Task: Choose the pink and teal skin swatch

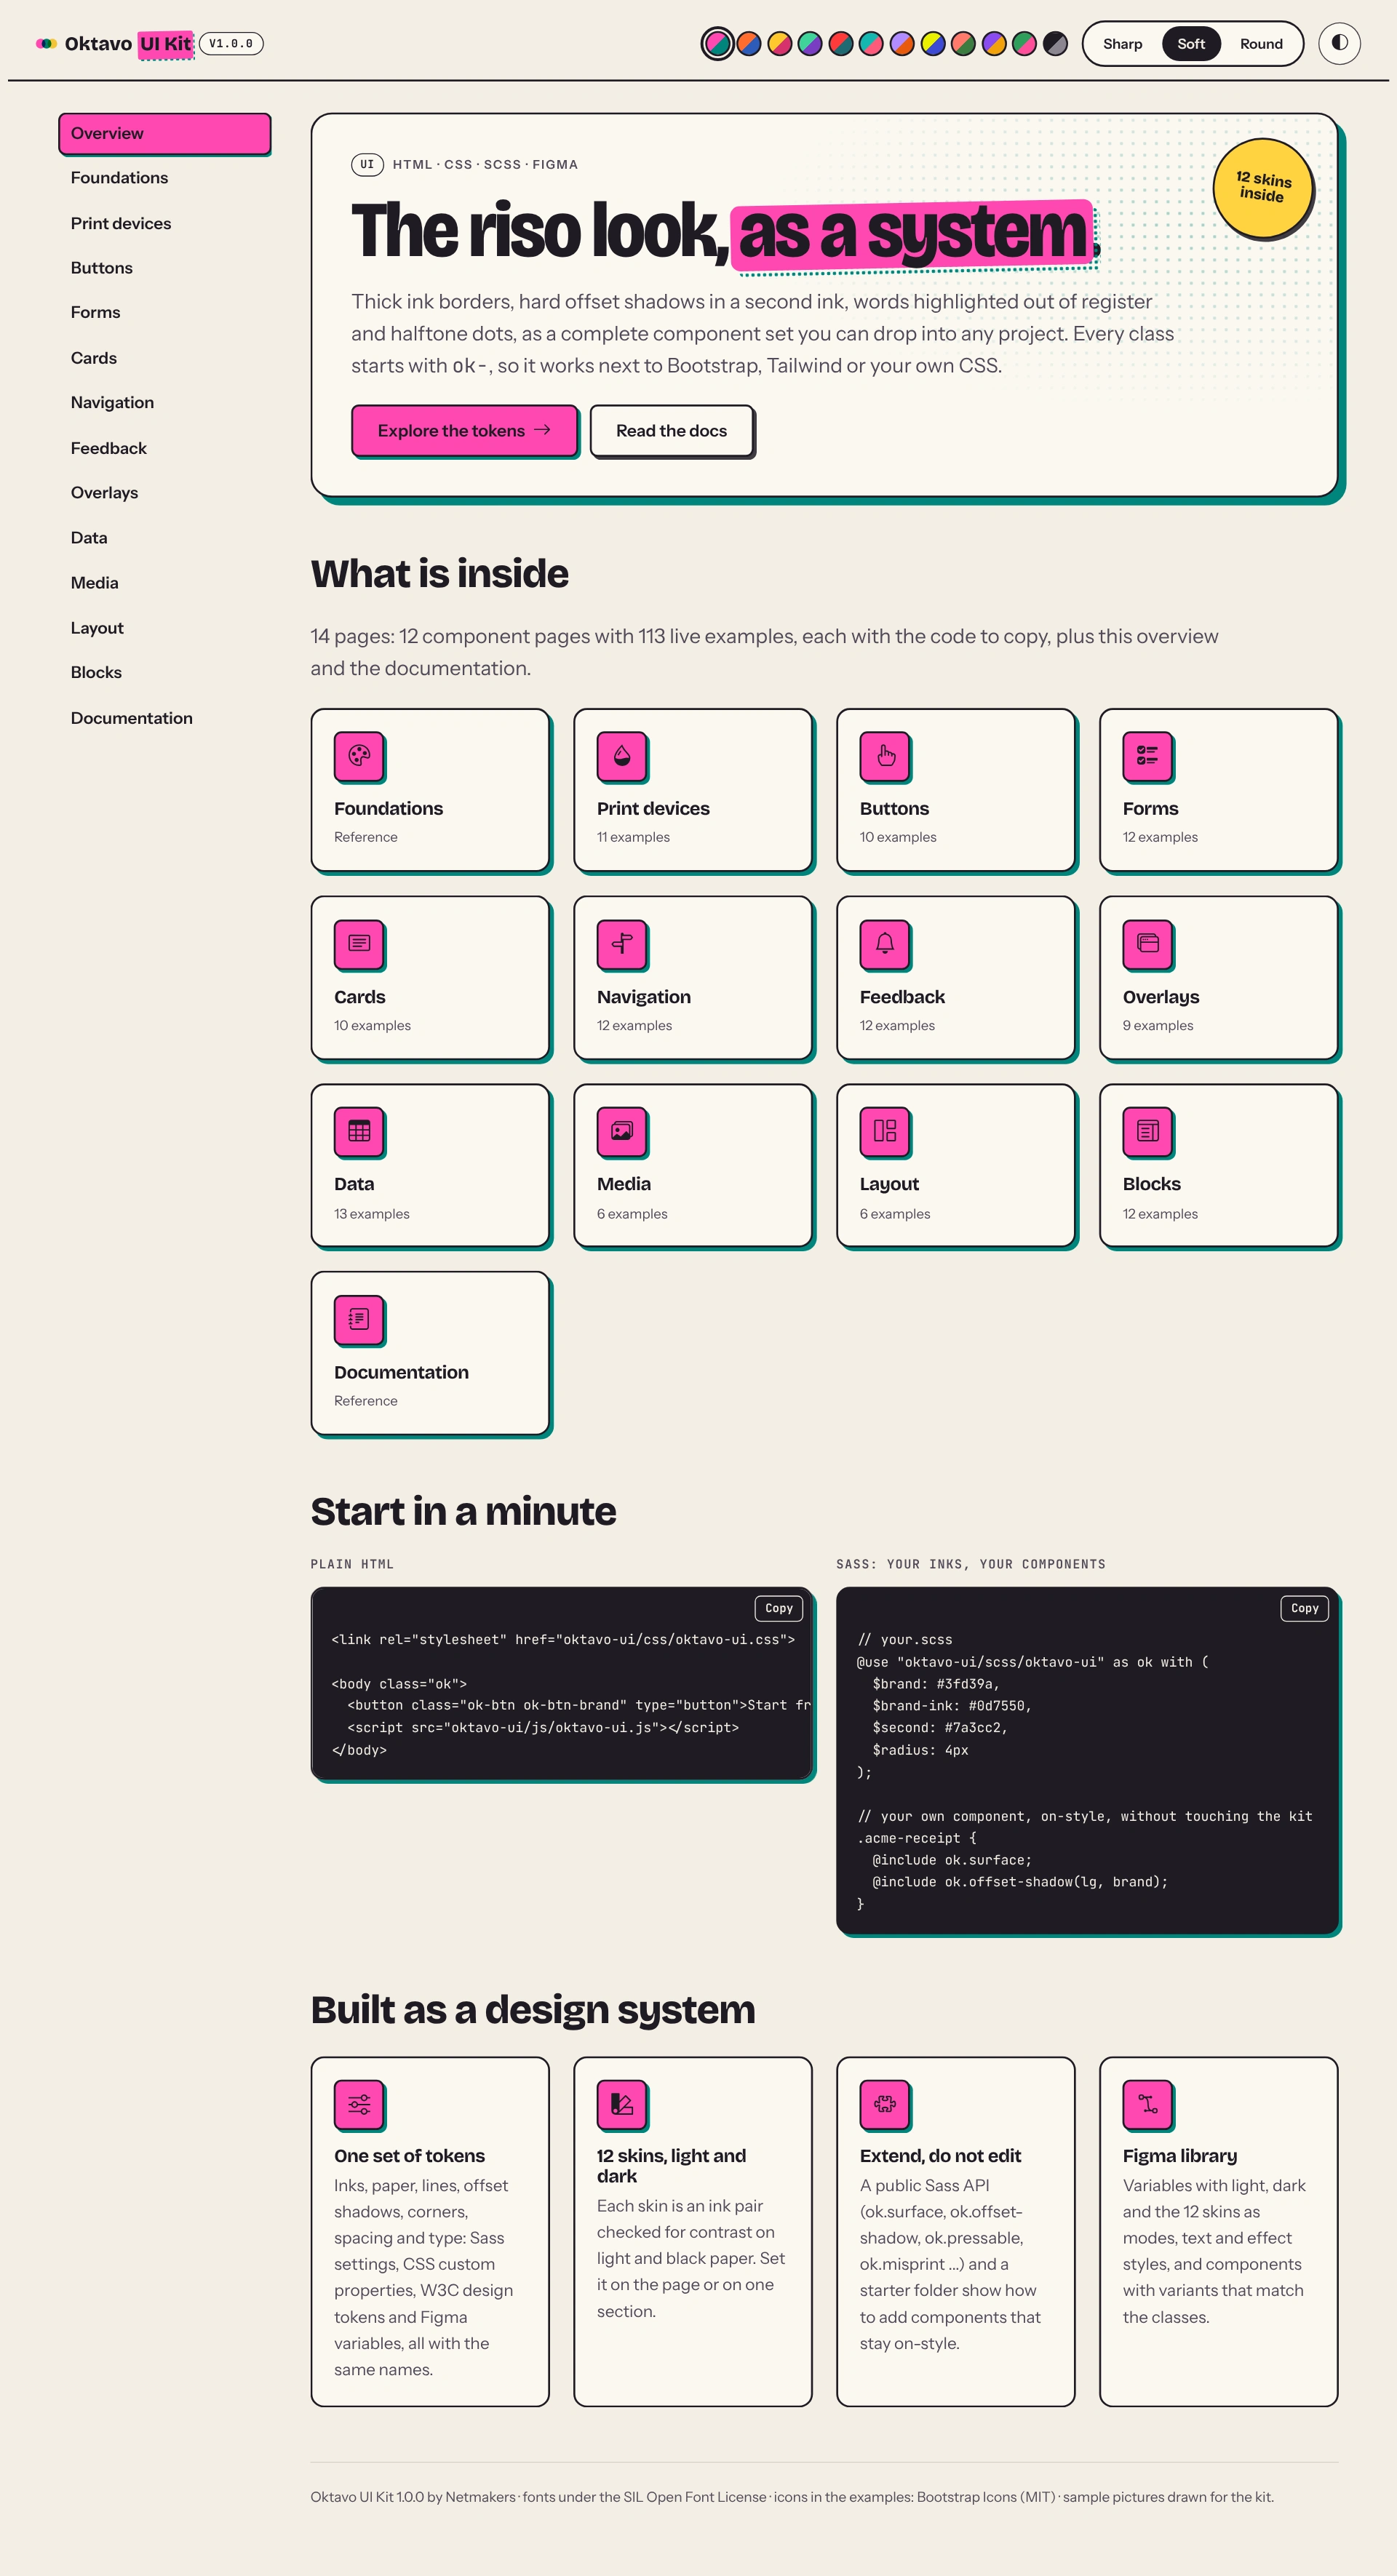Action: (x=718, y=44)
